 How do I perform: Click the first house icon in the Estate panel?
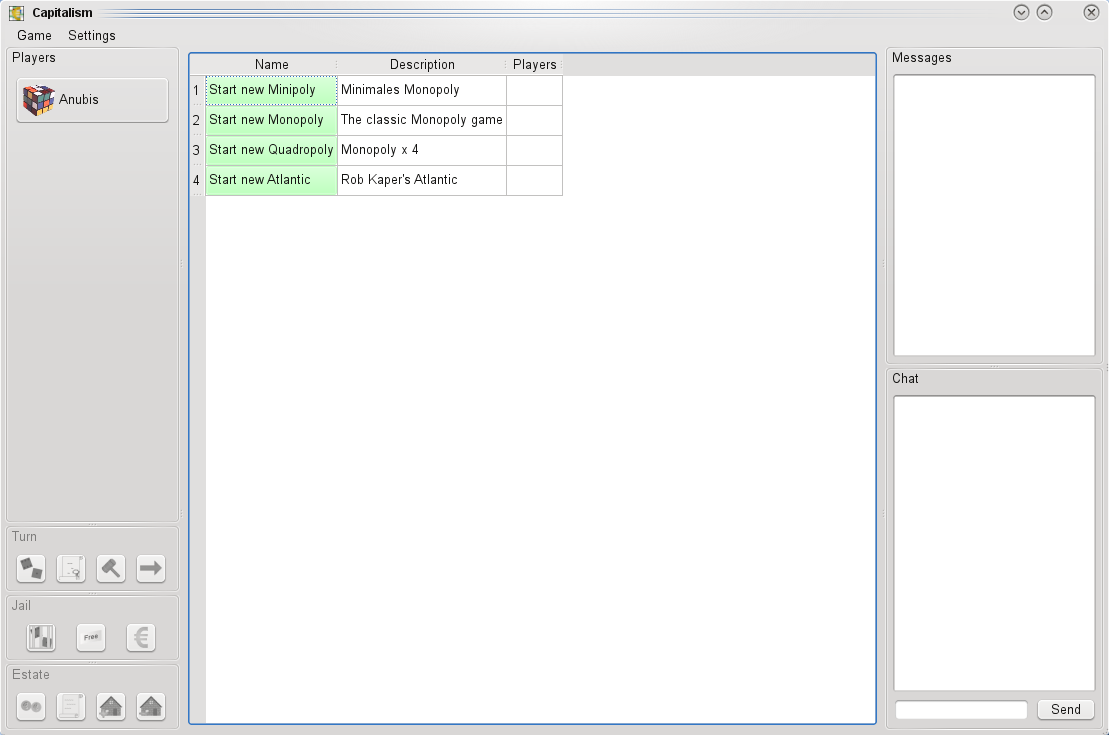point(111,707)
